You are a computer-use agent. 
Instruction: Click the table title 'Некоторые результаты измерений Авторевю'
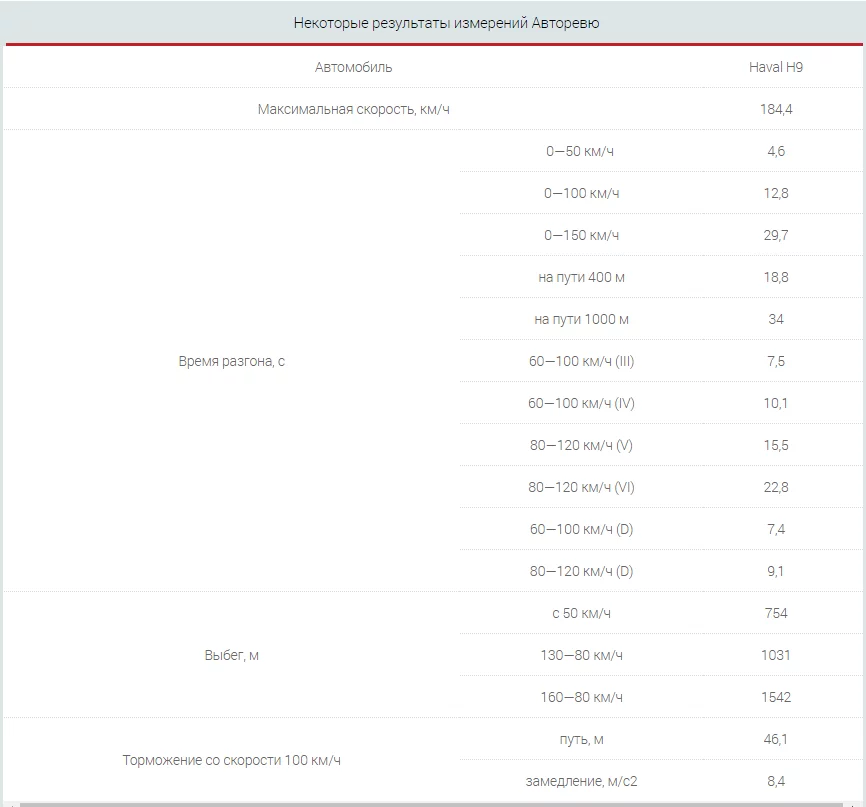coord(446,23)
